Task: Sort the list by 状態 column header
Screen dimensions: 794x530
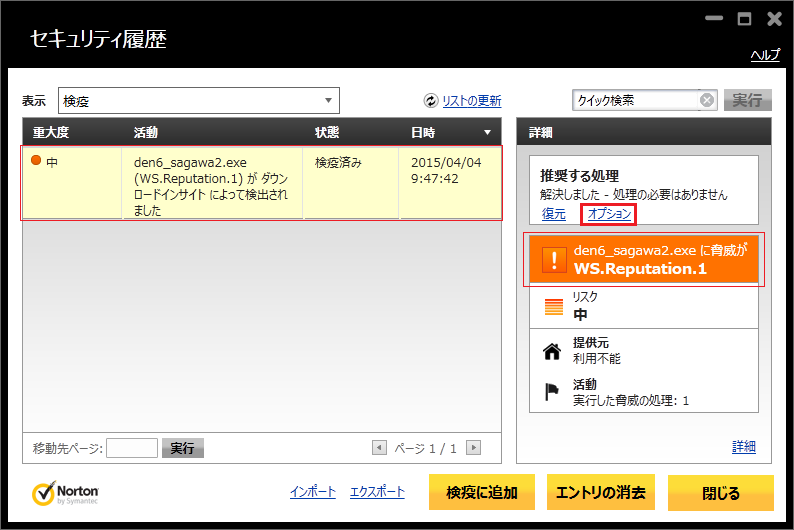Action: [327, 133]
